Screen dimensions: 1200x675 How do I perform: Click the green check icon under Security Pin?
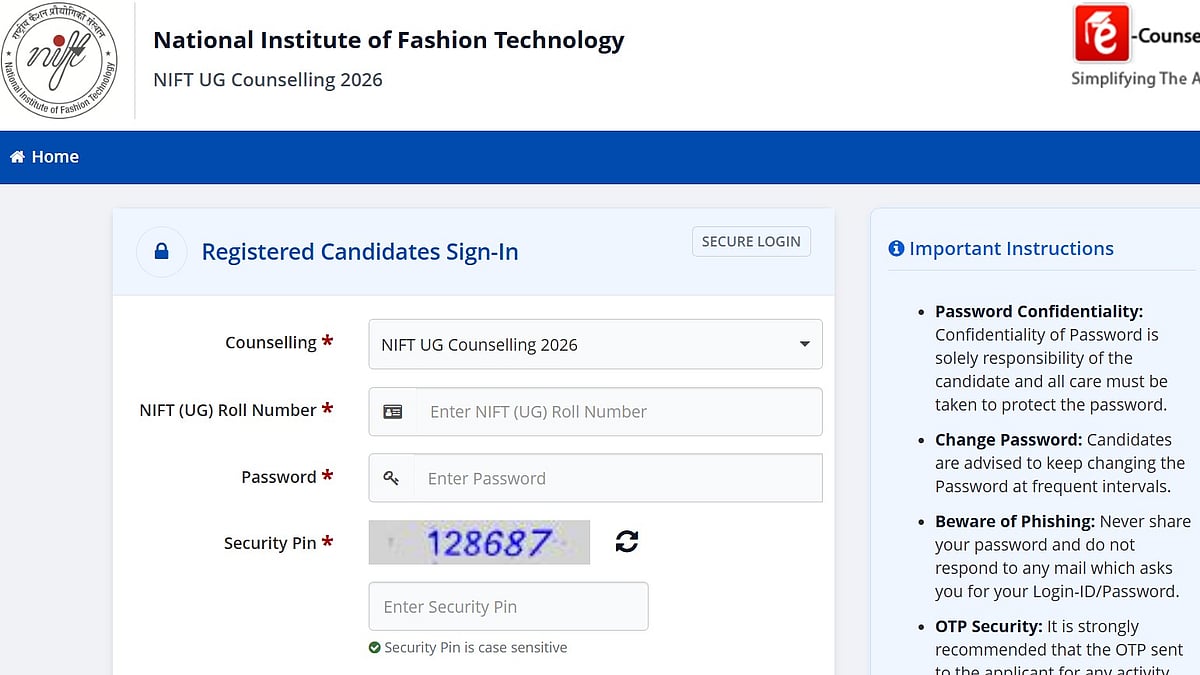coord(375,648)
